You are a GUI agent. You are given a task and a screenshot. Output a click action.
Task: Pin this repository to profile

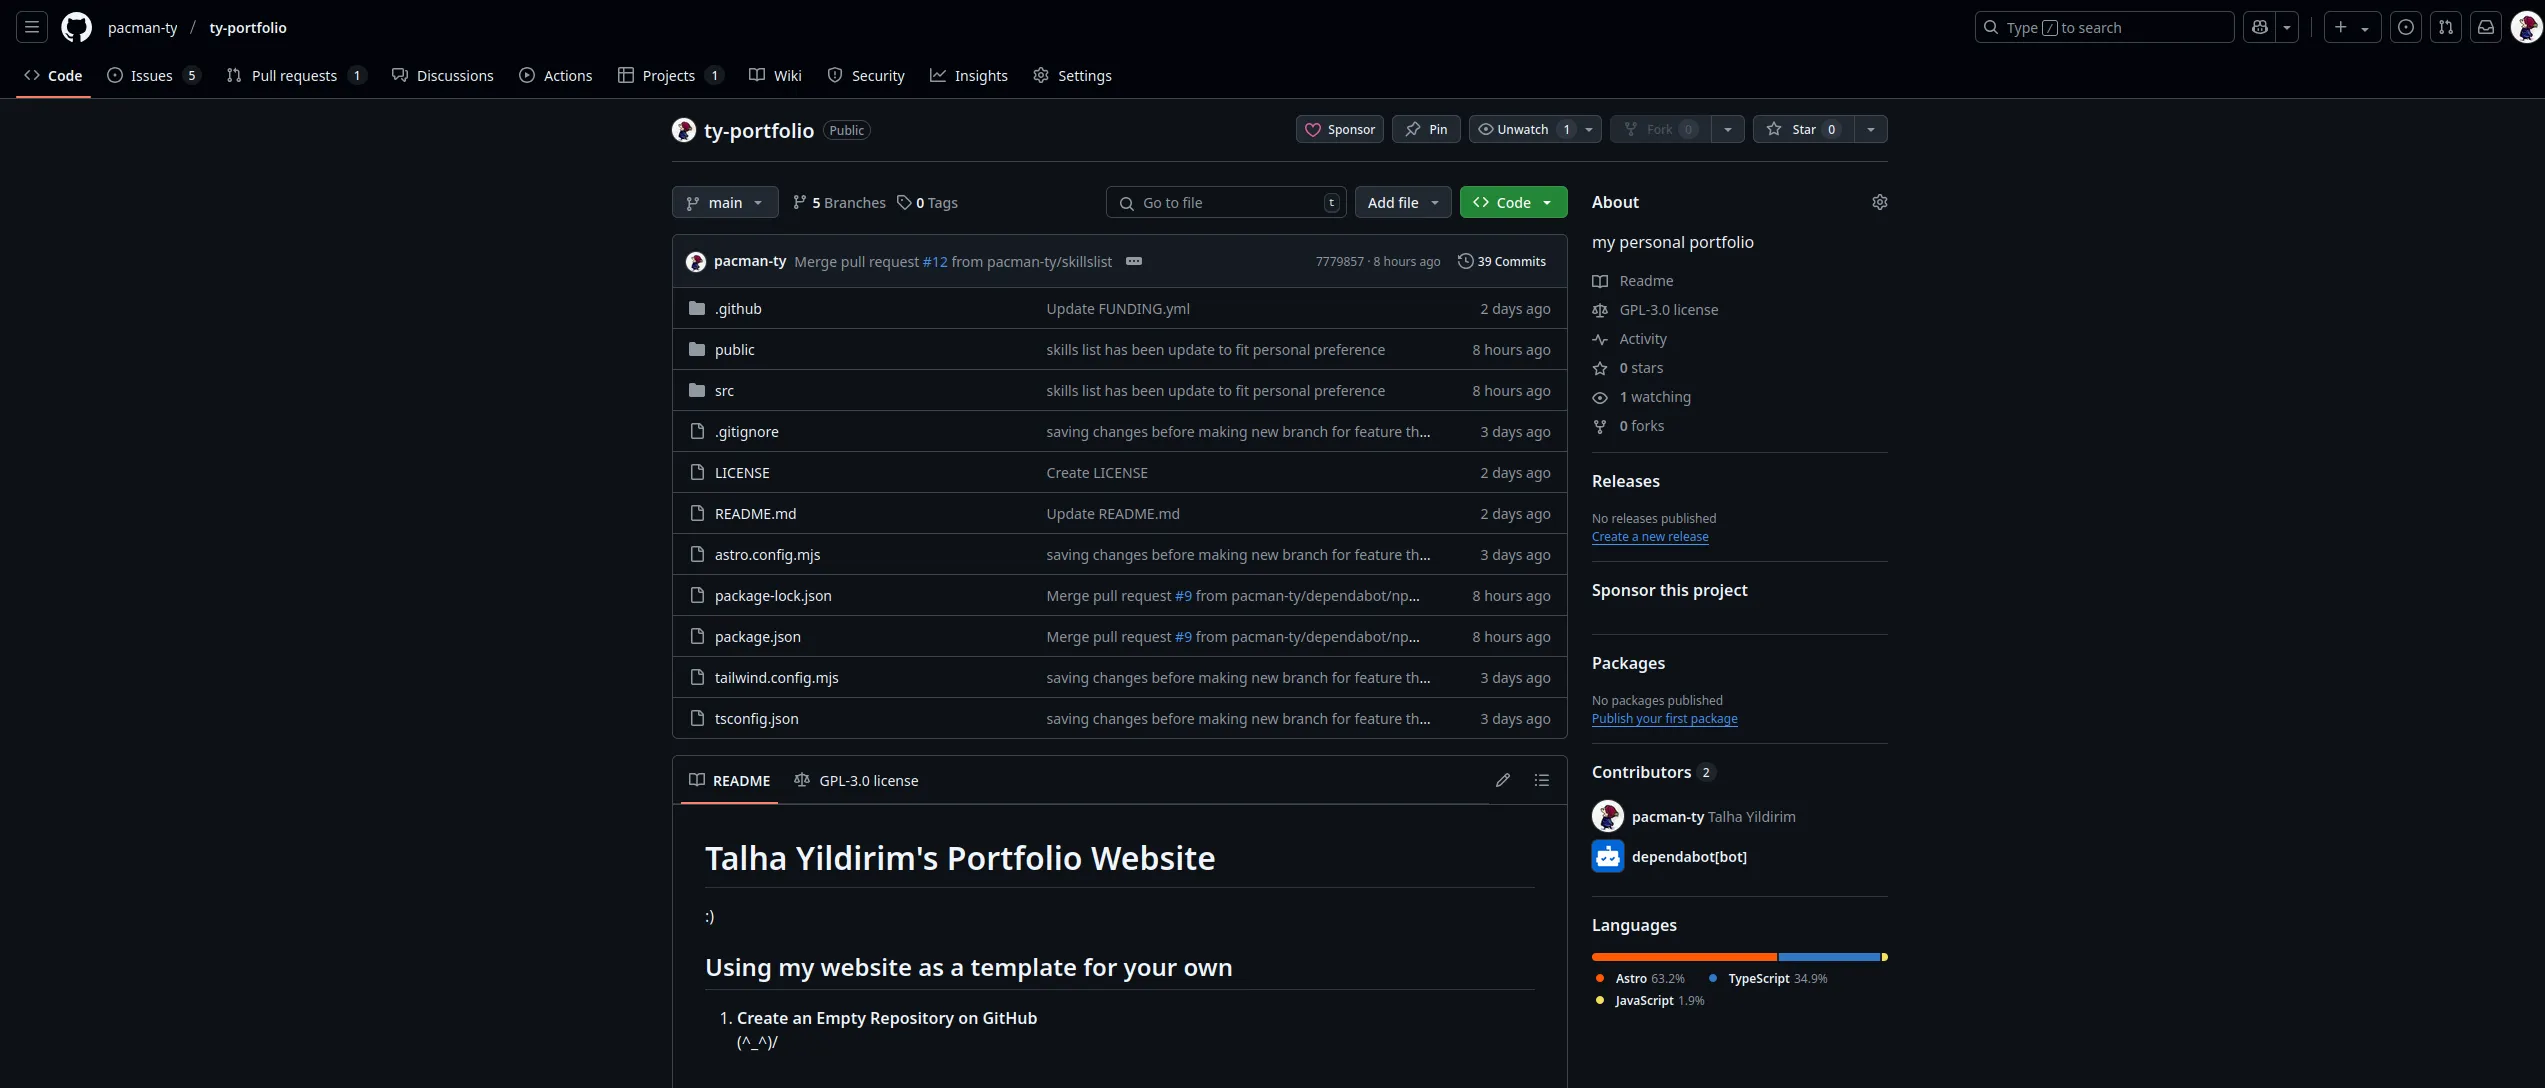point(1427,129)
